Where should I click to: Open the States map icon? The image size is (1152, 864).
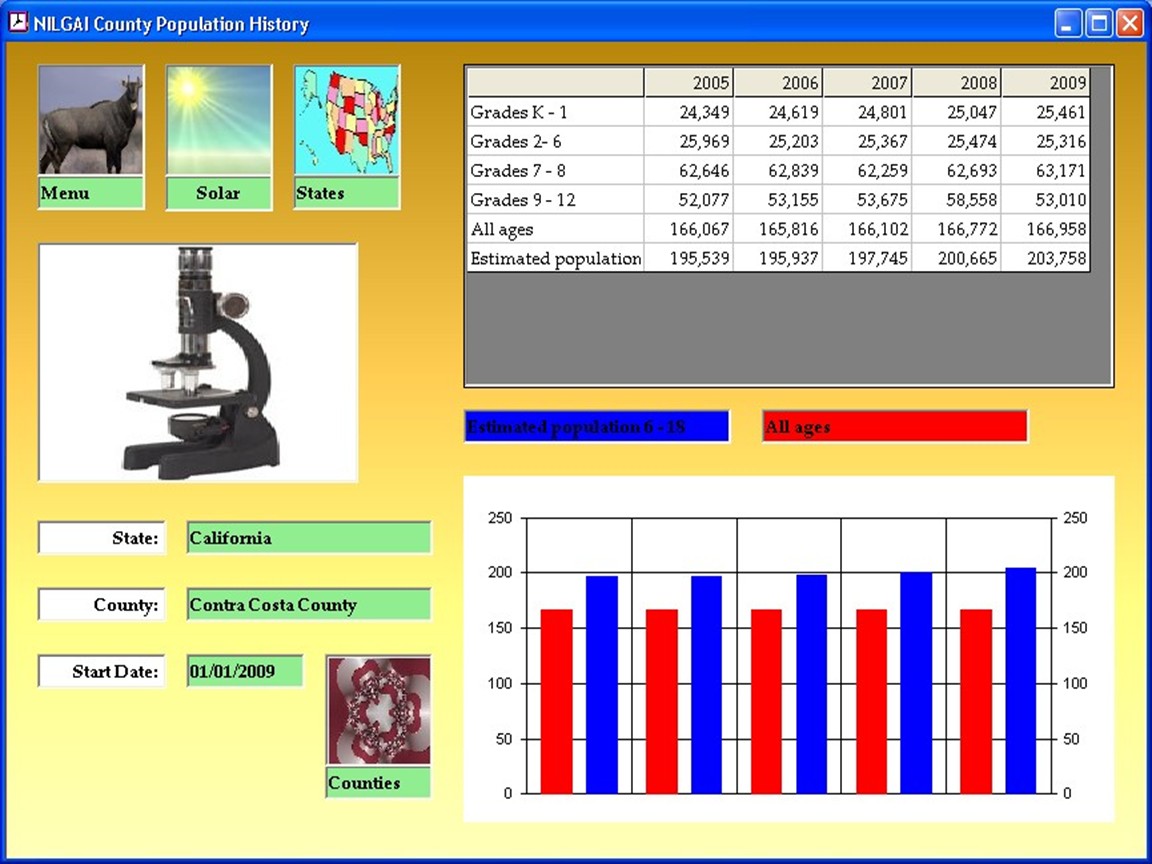347,121
